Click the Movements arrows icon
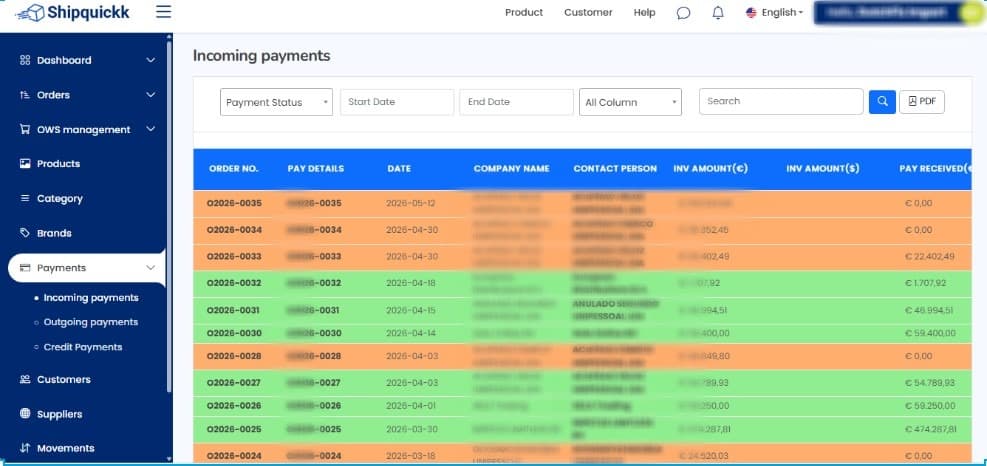 point(25,448)
